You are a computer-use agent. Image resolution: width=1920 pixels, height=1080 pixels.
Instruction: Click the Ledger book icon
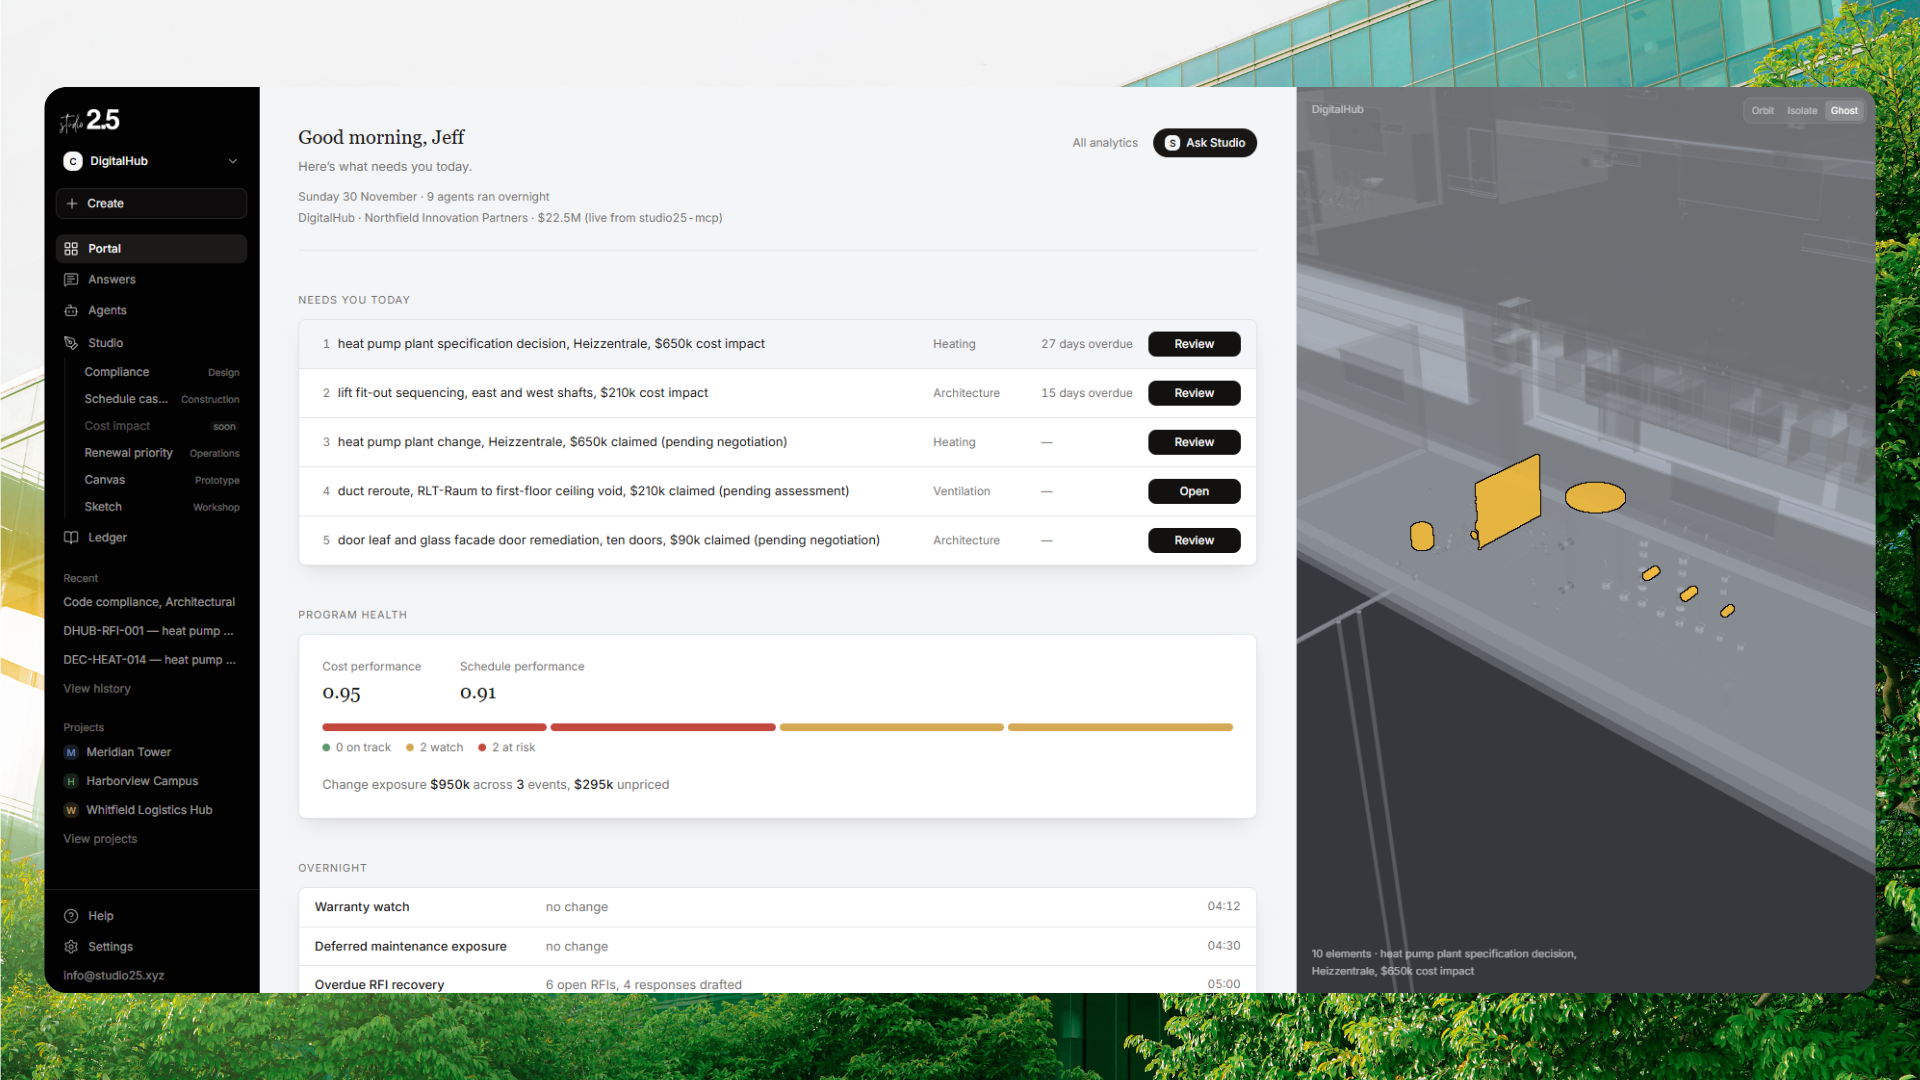pyautogui.click(x=71, y=538)
